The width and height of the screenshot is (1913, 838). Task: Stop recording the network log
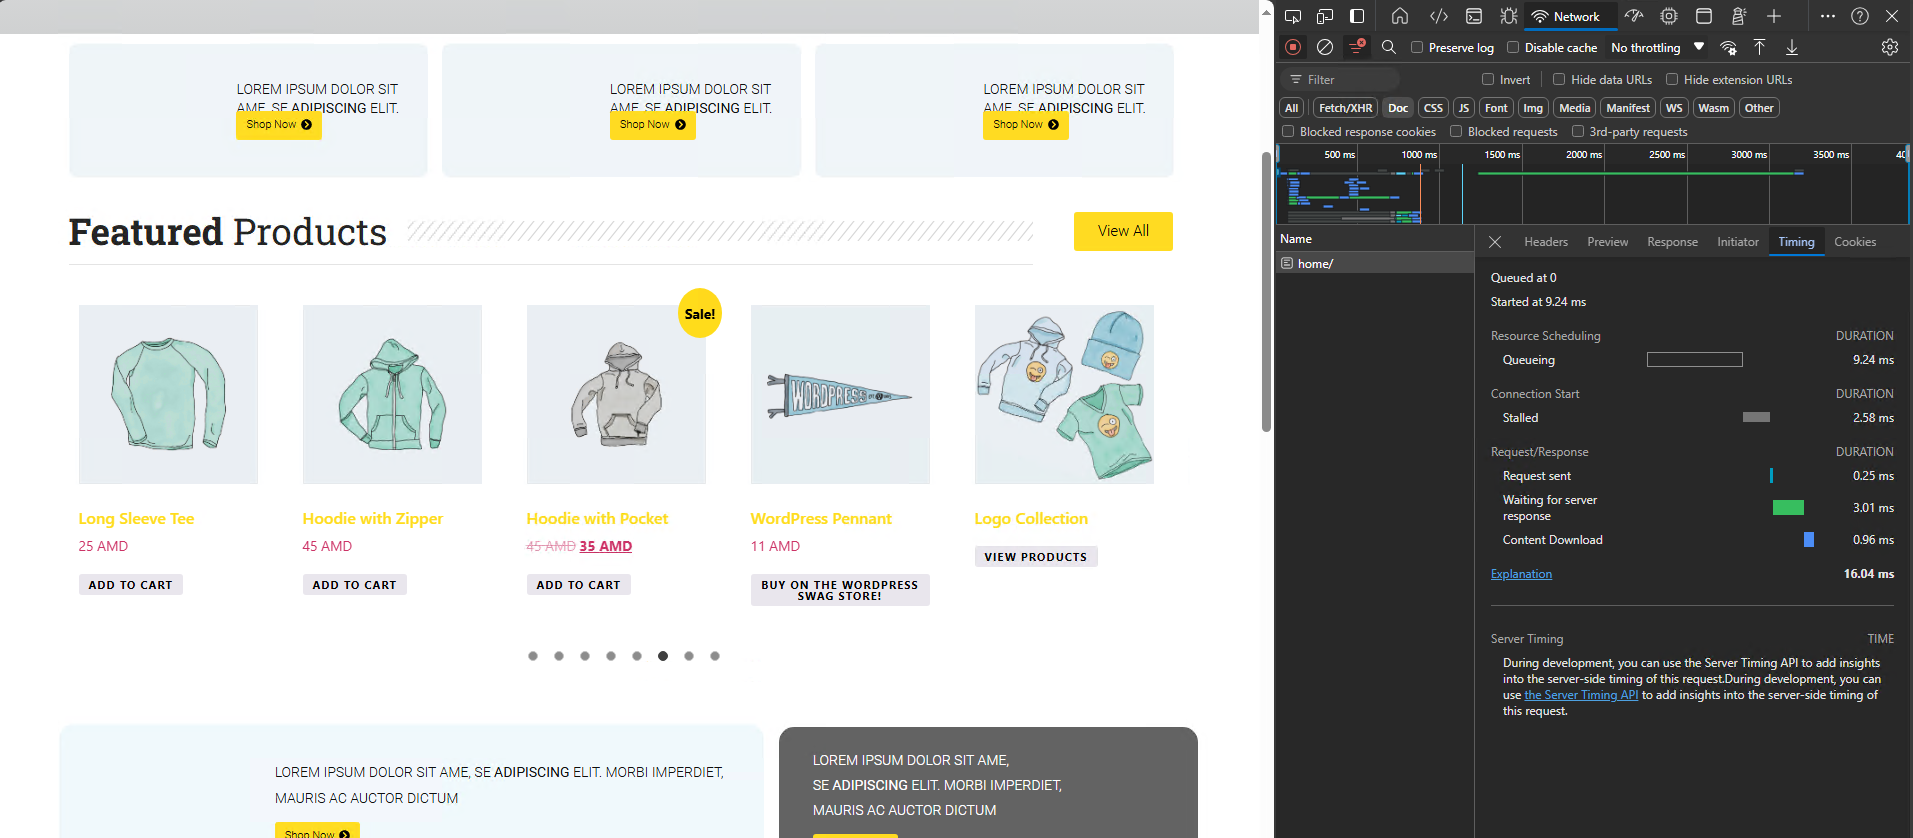(1293, 47)
